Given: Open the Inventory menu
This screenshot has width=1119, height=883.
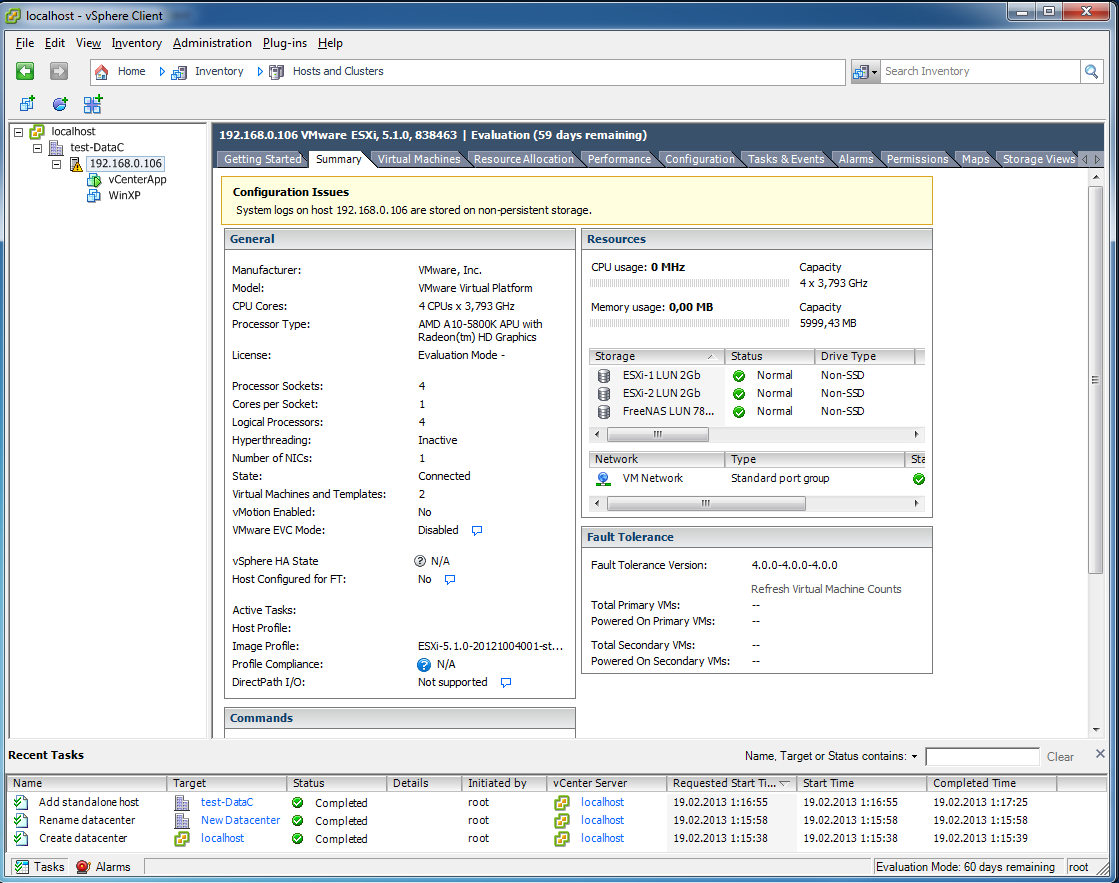Looking at the screenshot, I should [136, 43].
